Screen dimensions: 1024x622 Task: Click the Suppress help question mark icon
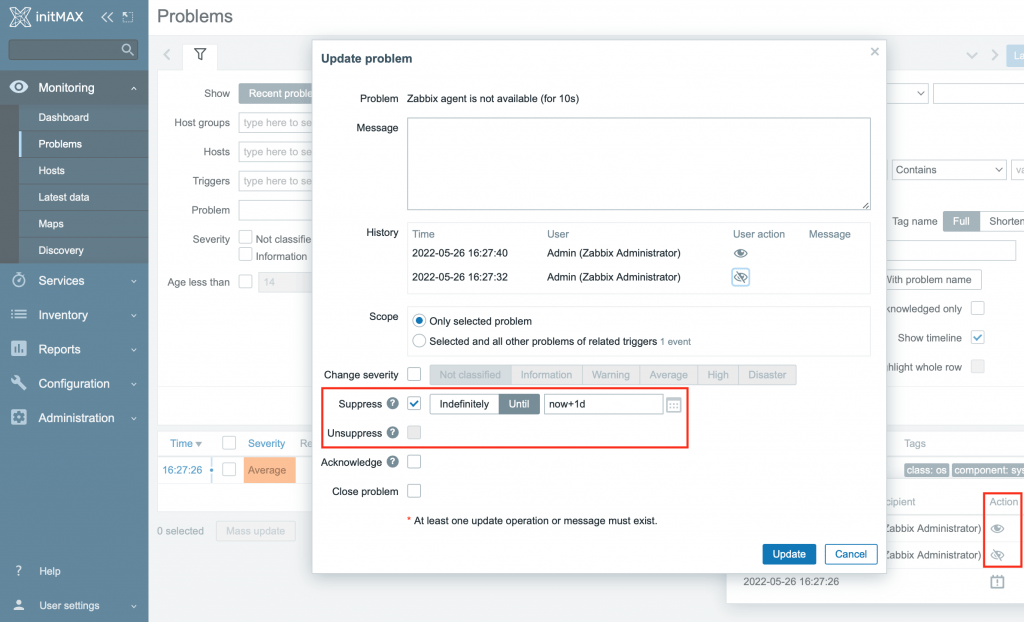click(393, 404)
